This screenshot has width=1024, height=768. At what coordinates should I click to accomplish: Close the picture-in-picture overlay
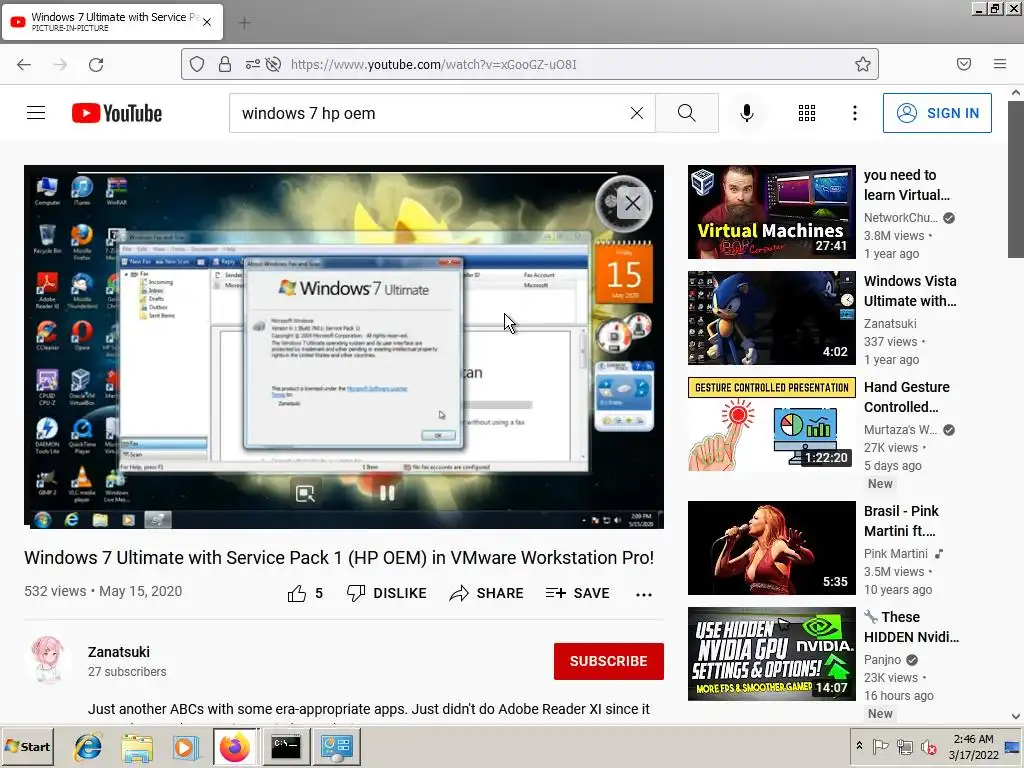coord(632,203)
